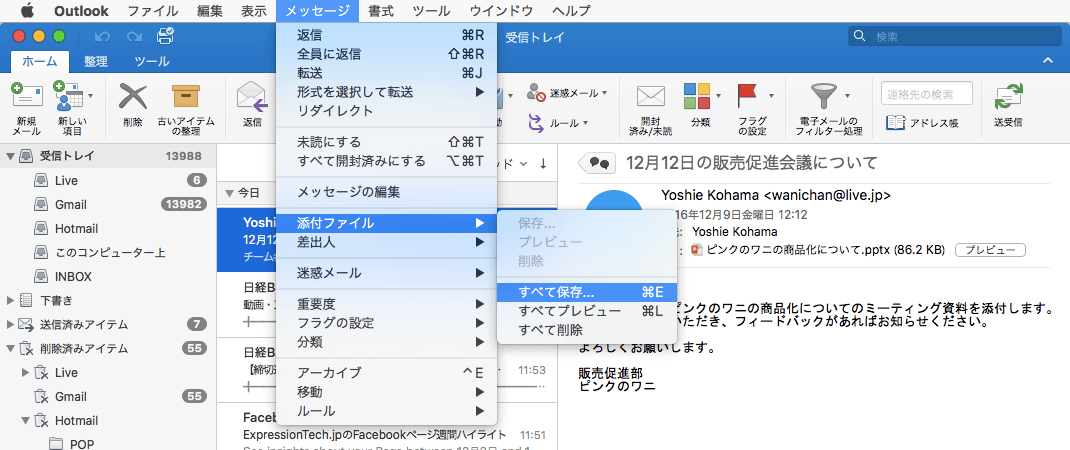
Task: Click the Filter email (電子メールのフィルター処理) funnel icon
Action: point(824,97)
